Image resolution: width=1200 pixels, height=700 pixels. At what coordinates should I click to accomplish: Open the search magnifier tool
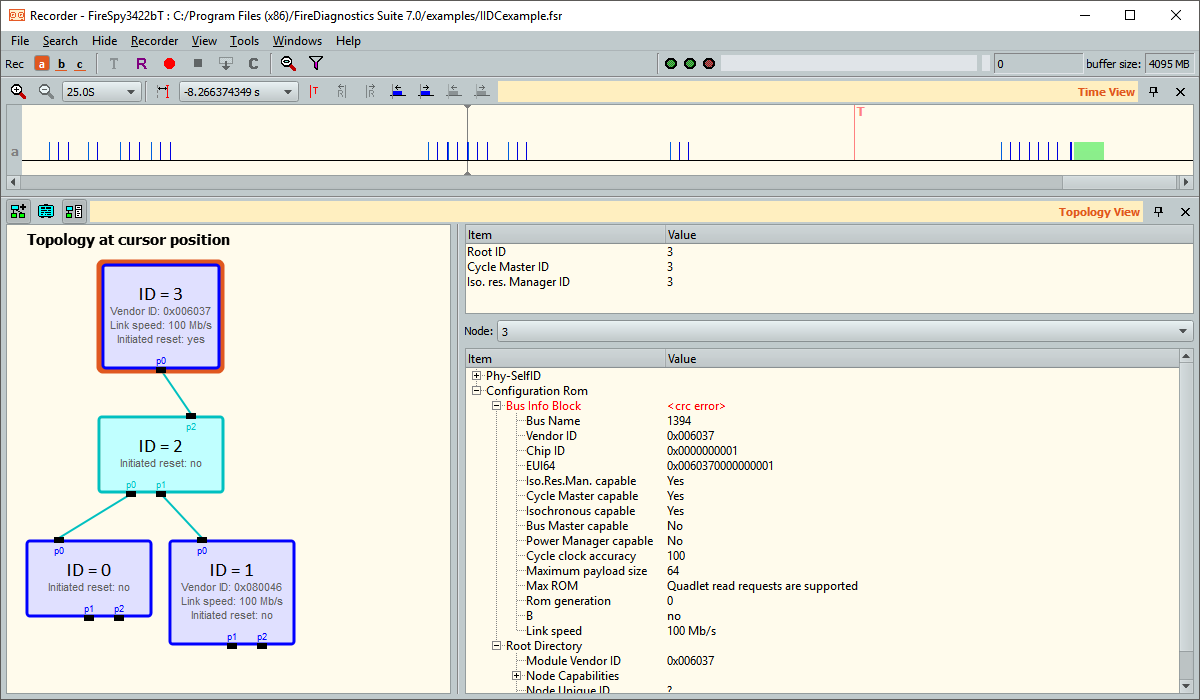tap(288, 64)
